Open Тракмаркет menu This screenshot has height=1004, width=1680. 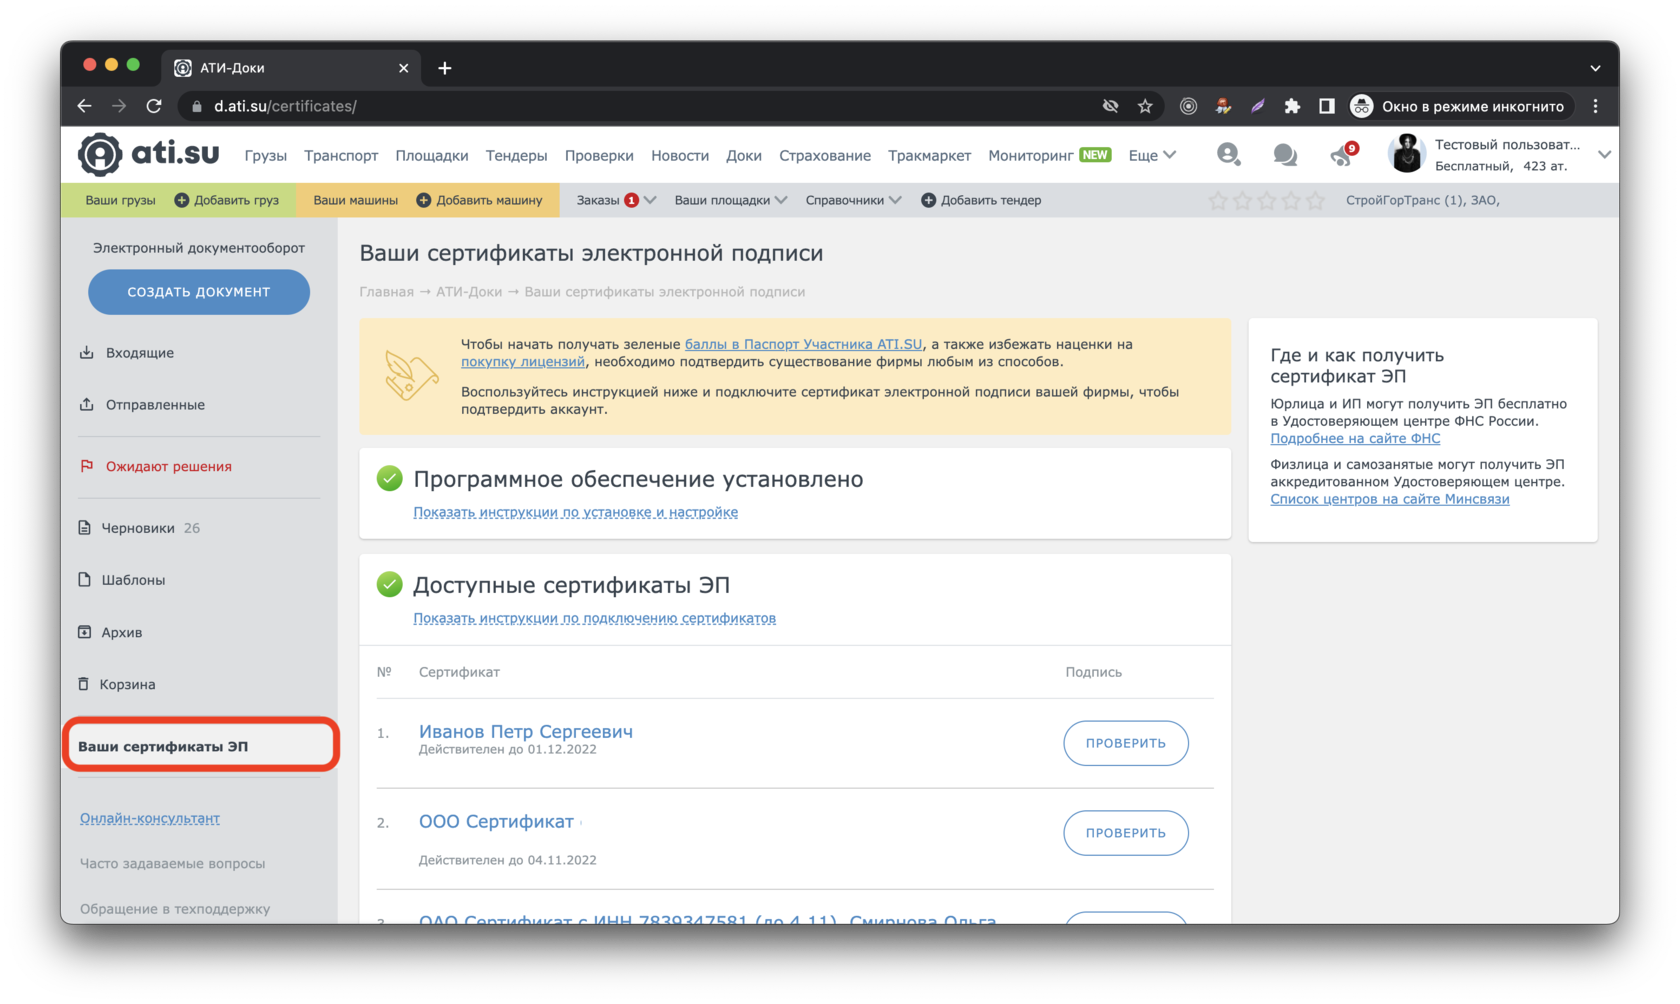(930, 155)
